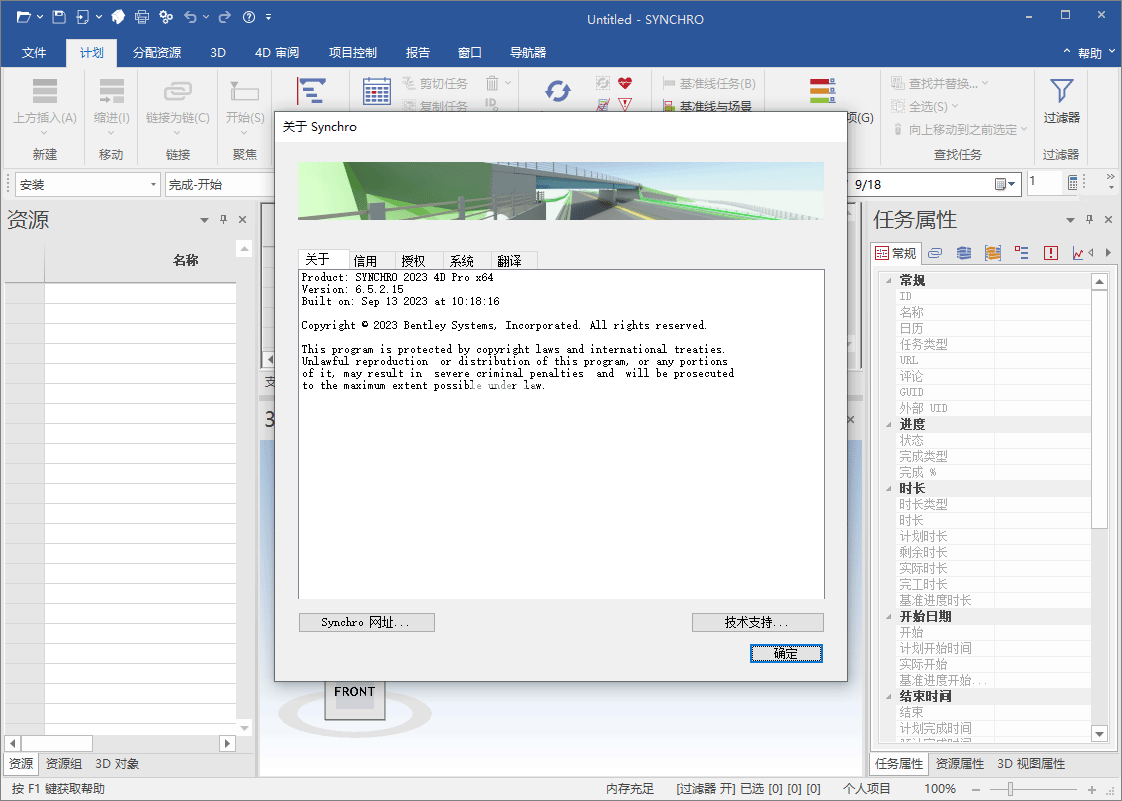Select the 翻译 tab in the About dialog
Viewport: 1122px width, 801px height.
pos(509,261)
